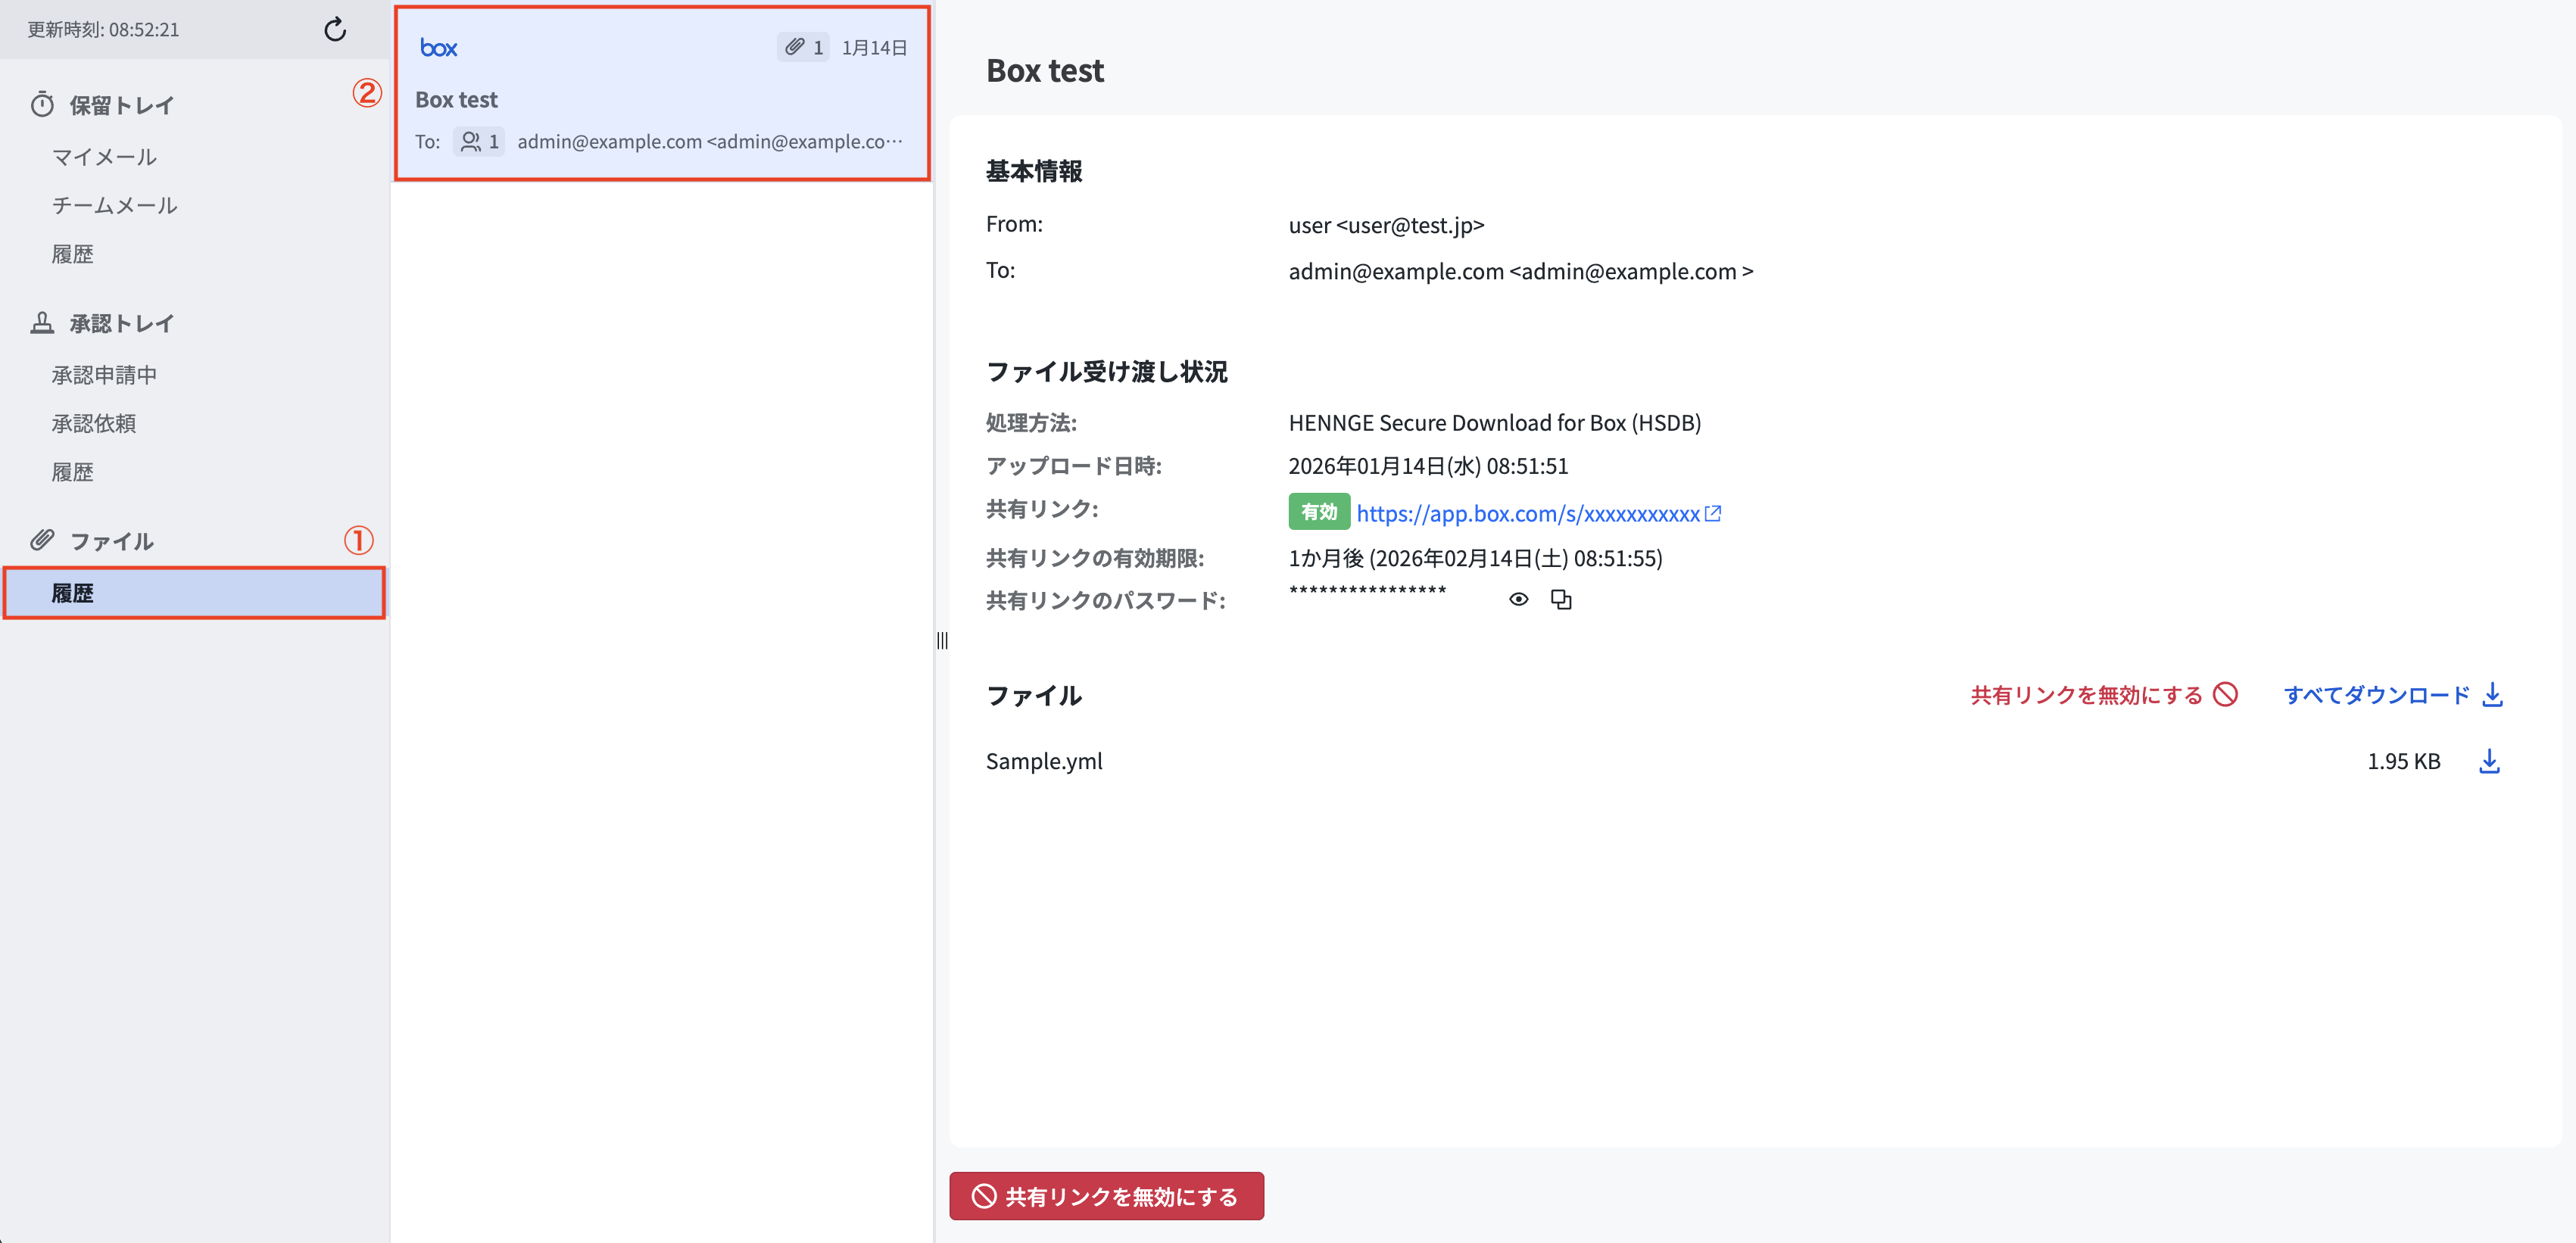Viewport: 2576px width, 1243px height.
Task: Select 履歴 under ファイル section
Action: pos(194,593)
